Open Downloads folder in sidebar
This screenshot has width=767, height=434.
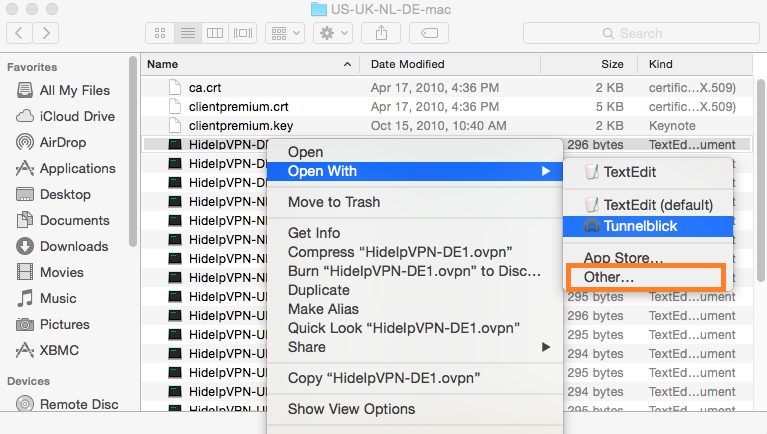62,246
